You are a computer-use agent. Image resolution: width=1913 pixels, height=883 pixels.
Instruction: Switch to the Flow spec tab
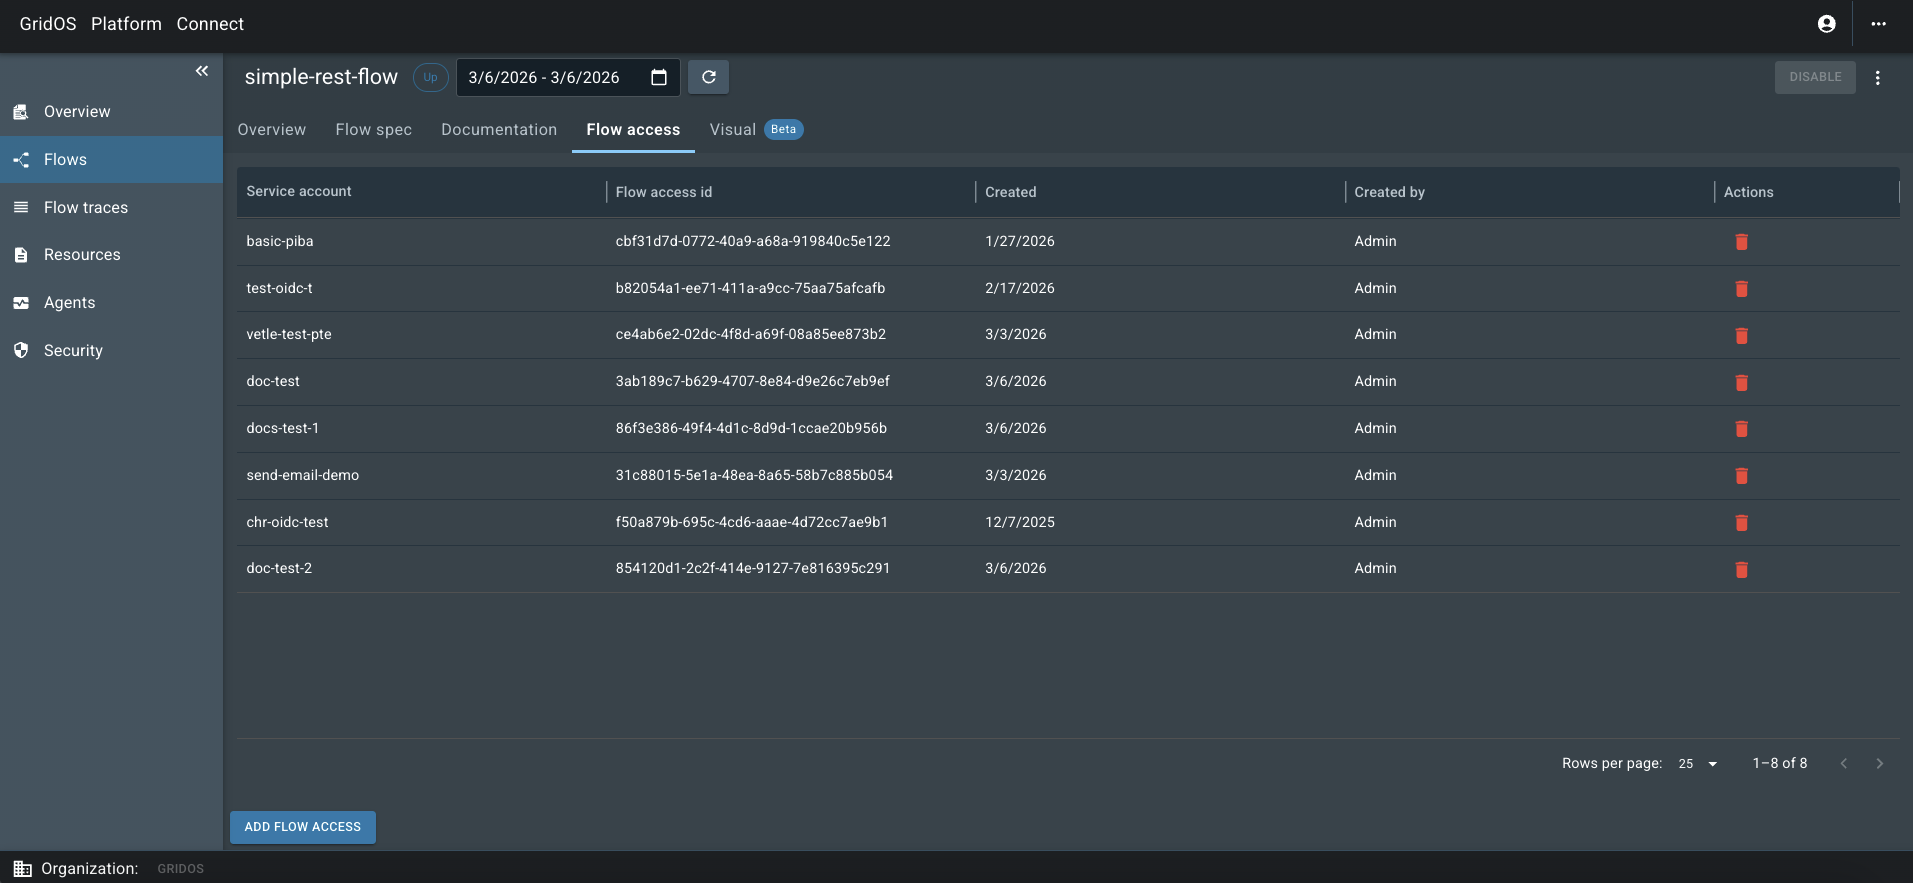pos(374,130)
